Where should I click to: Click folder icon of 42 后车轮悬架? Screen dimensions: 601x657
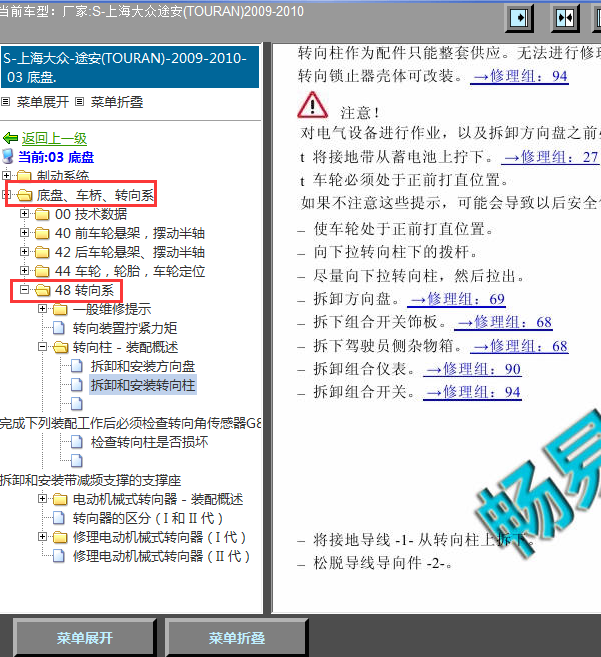click(x=42, y=252)
